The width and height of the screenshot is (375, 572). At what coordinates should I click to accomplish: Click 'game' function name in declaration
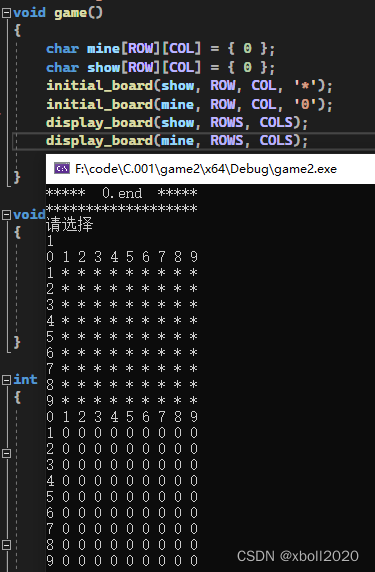(71, 13)
